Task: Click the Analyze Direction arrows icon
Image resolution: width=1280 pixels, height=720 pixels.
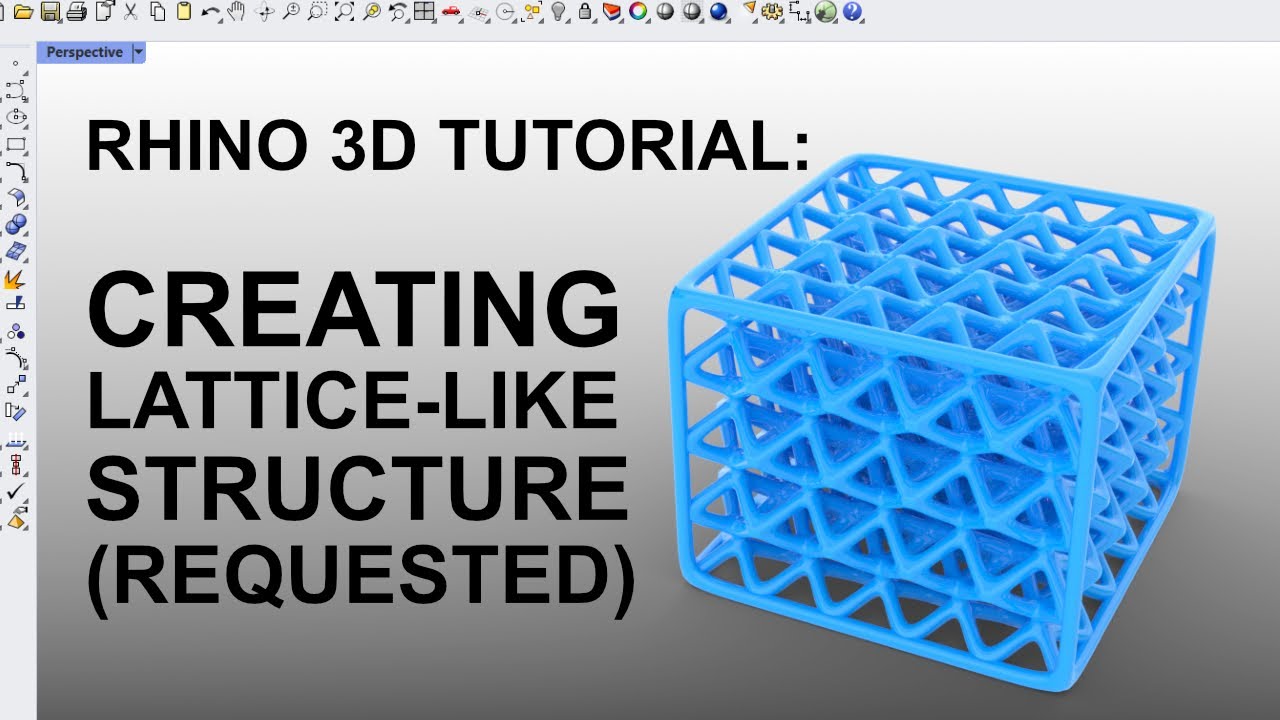Action: pyautogui.click(x=16, y=439)
